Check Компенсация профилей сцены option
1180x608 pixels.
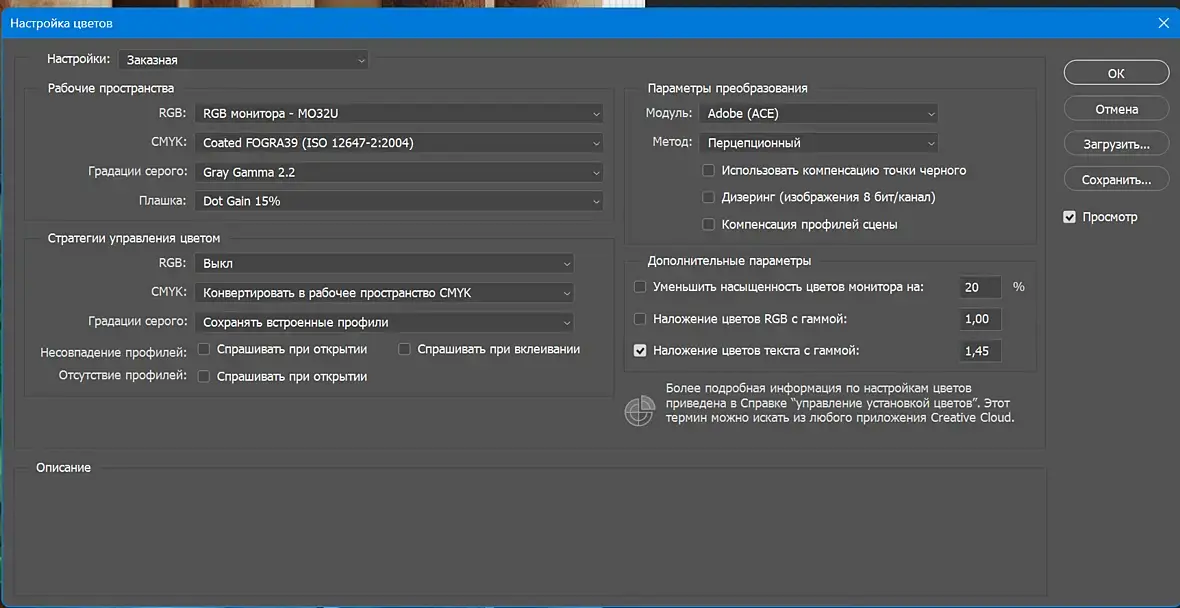point(708,224)
